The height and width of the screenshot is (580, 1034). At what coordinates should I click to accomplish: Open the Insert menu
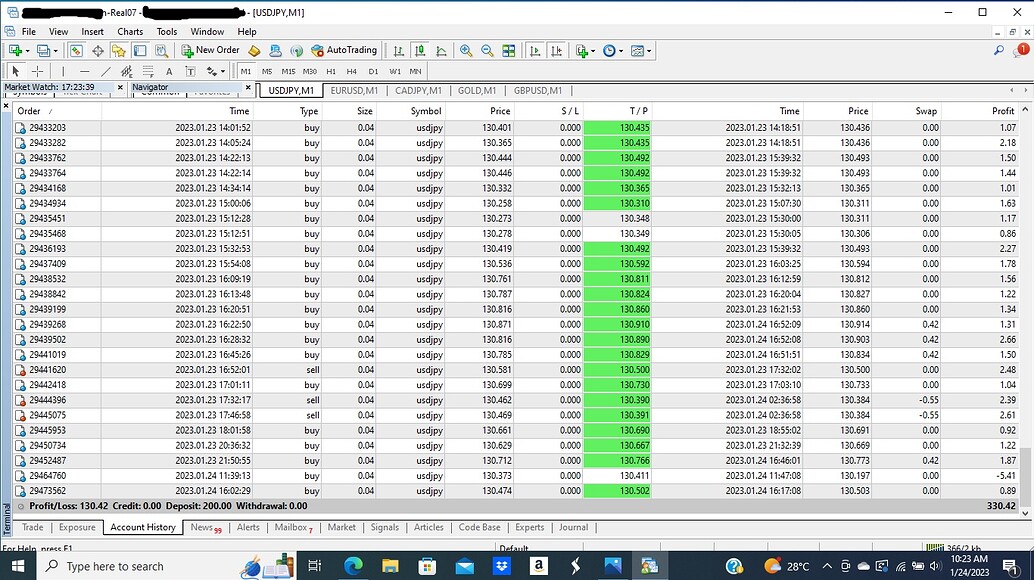[92, 32]
